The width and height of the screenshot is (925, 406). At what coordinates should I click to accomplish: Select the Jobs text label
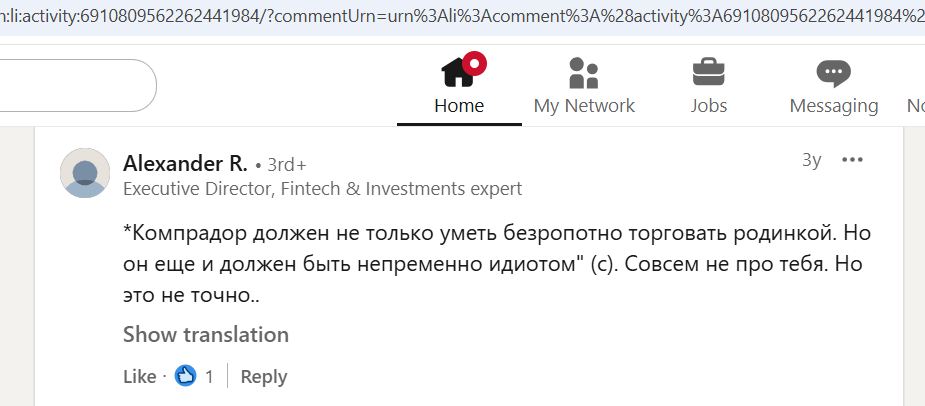709,105
